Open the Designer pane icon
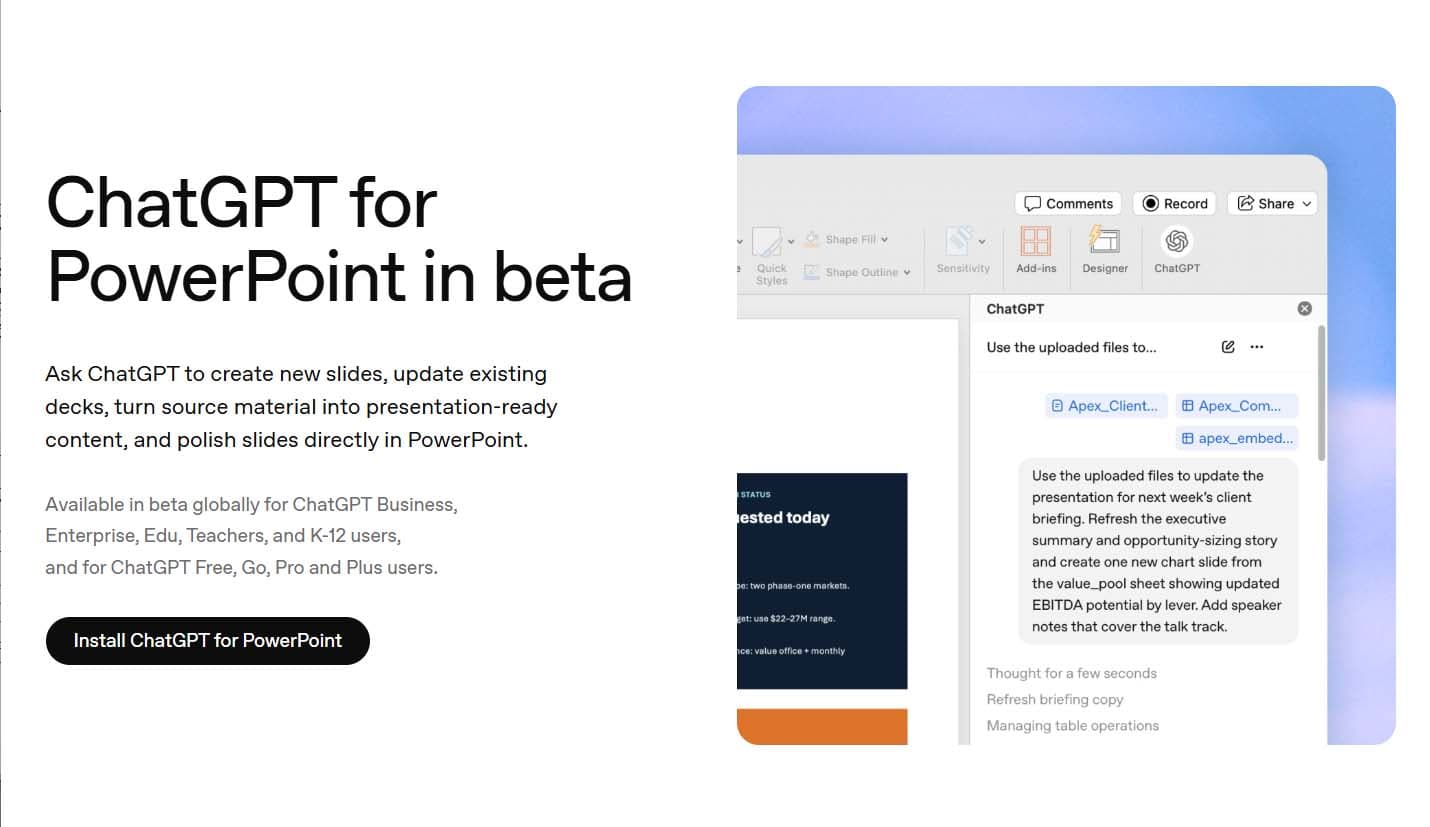This screenshot has width=1430, height=827. pyautogui.click(x=1105, y=241)
